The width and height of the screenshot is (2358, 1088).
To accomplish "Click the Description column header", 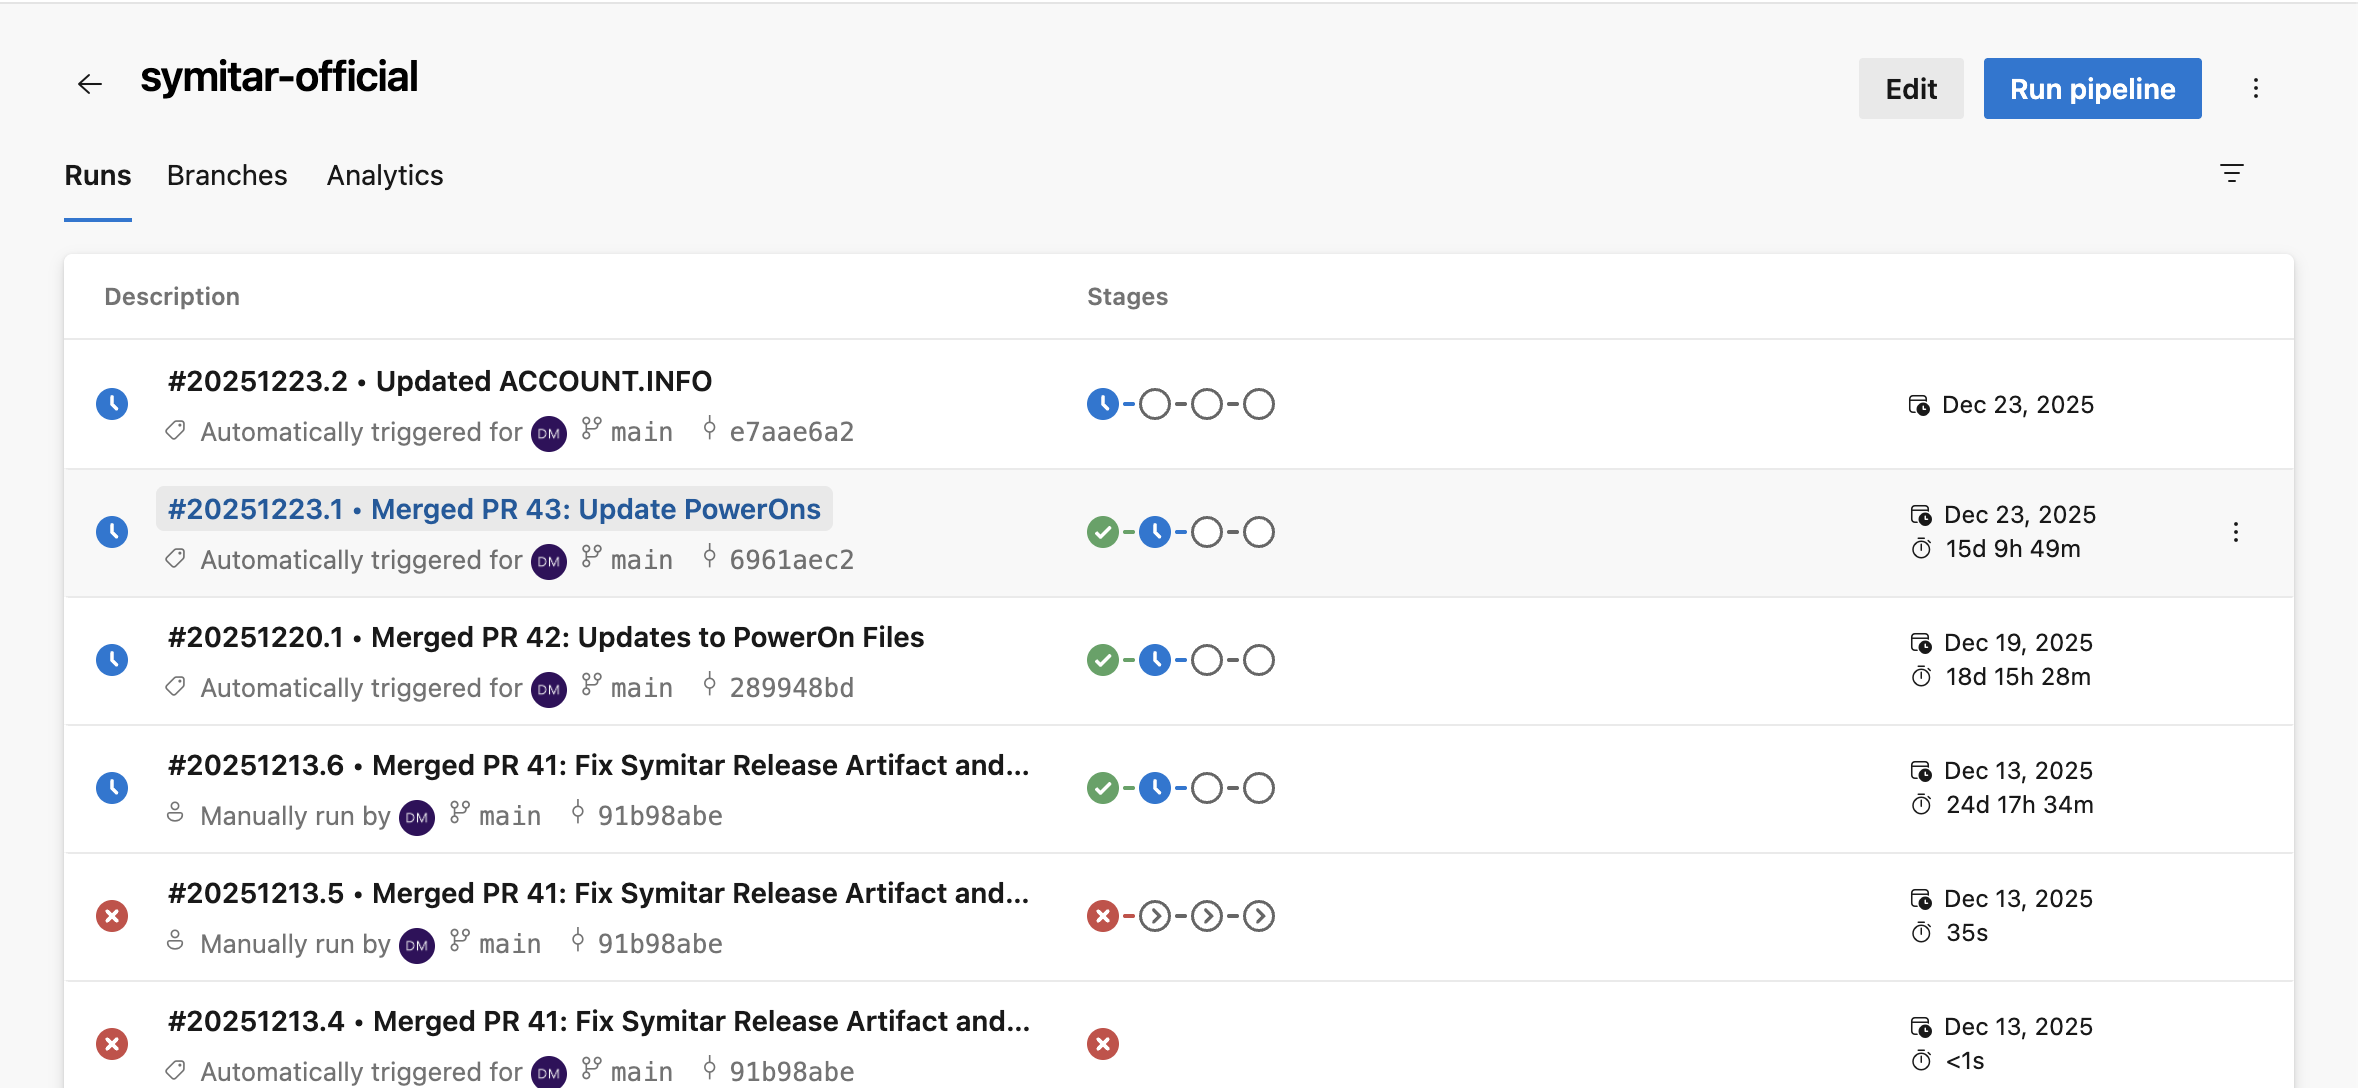I will click(172, 297).
